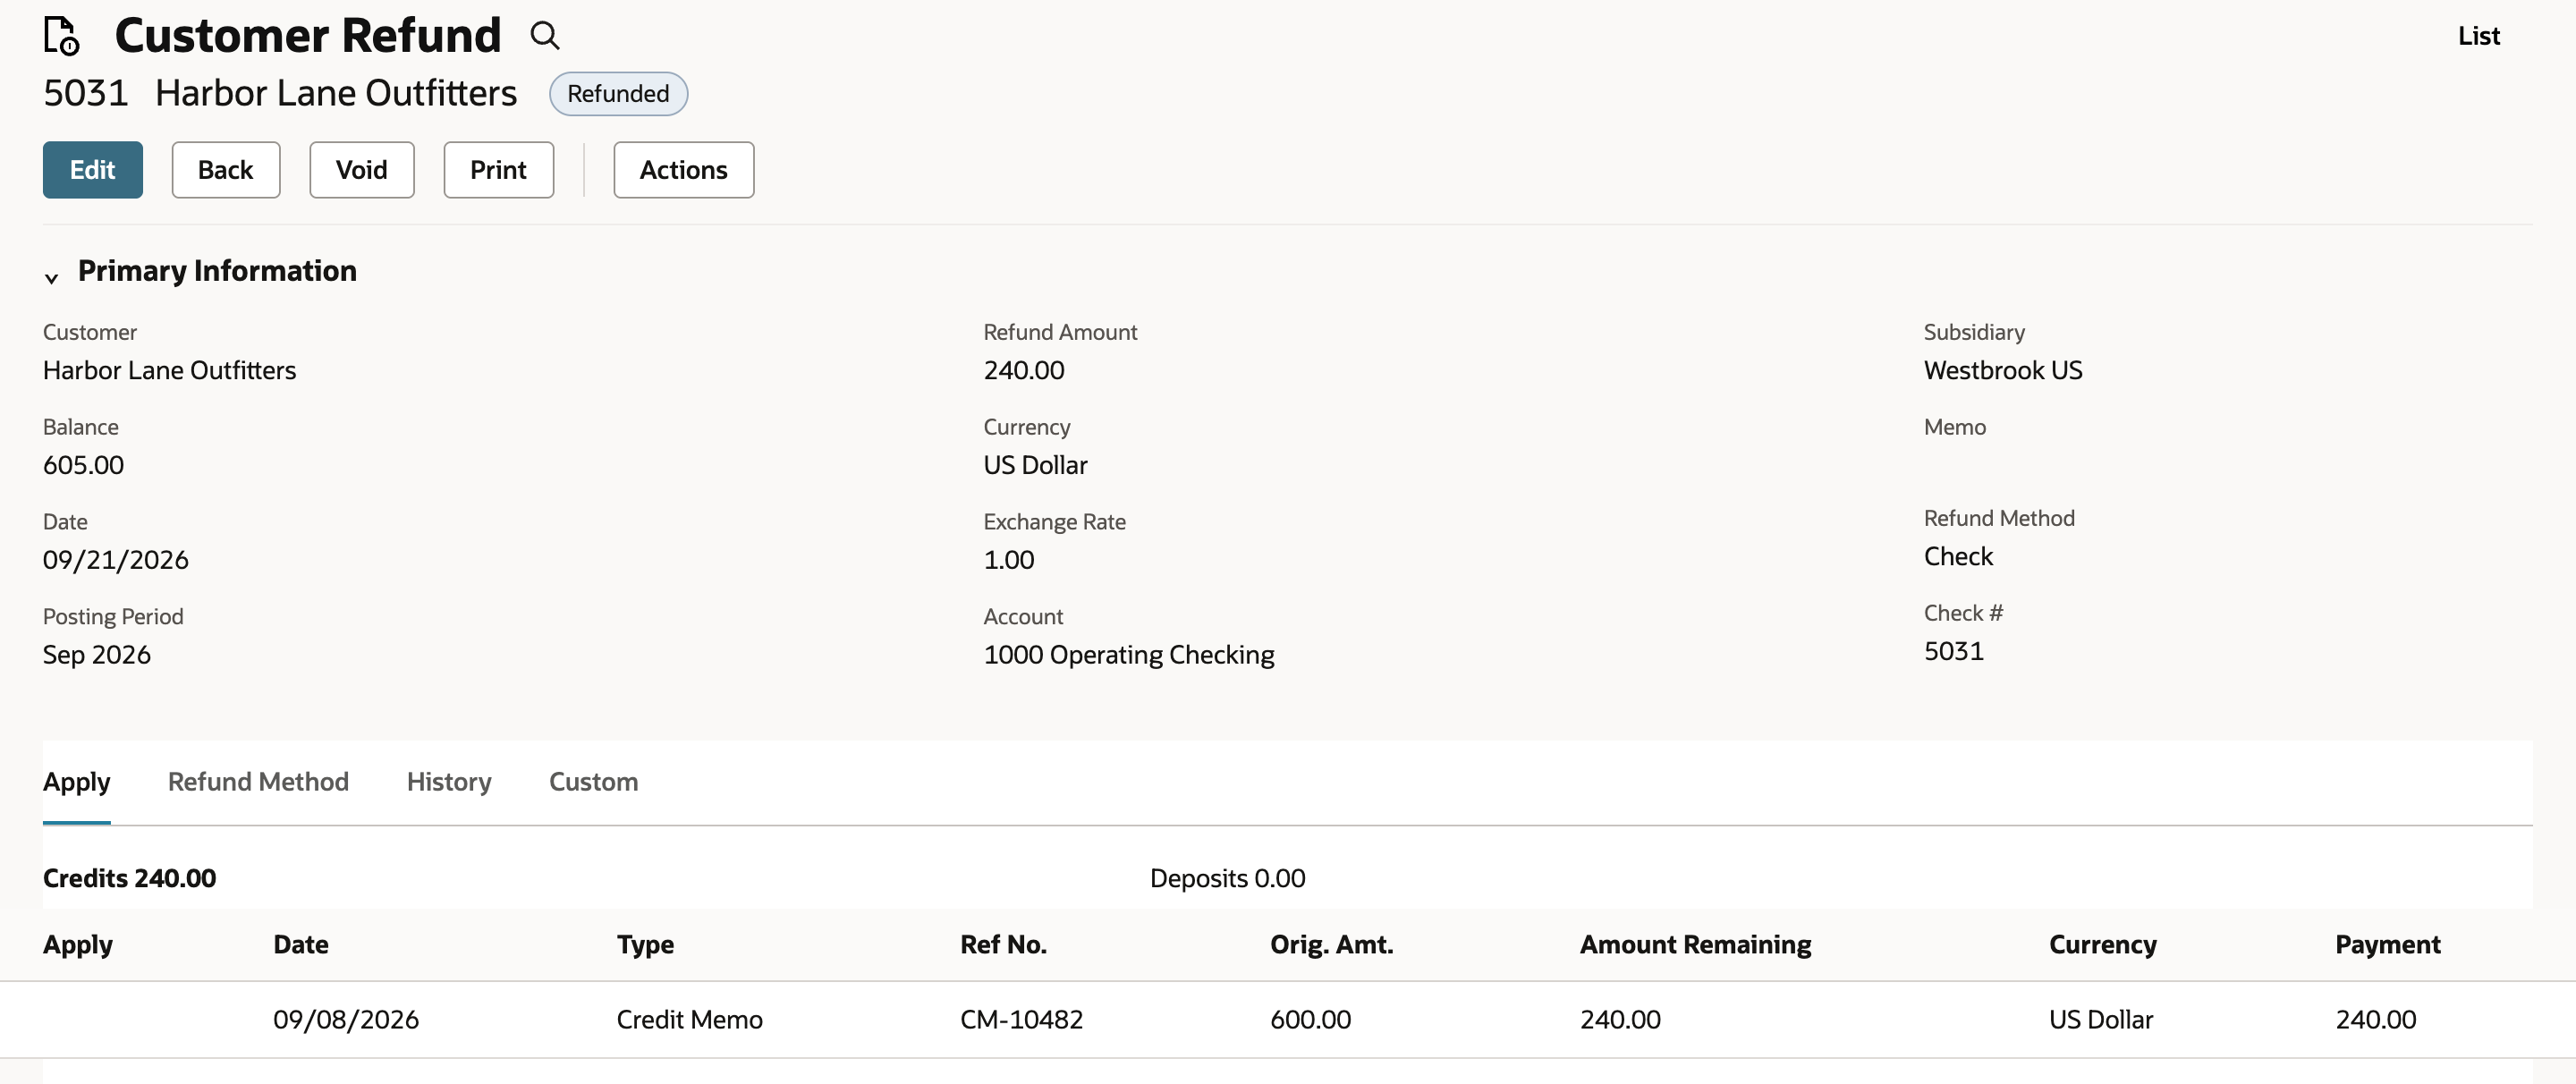Open the search magnifier next to Customer Refund

pyautogui.click(x=545, y=36)
